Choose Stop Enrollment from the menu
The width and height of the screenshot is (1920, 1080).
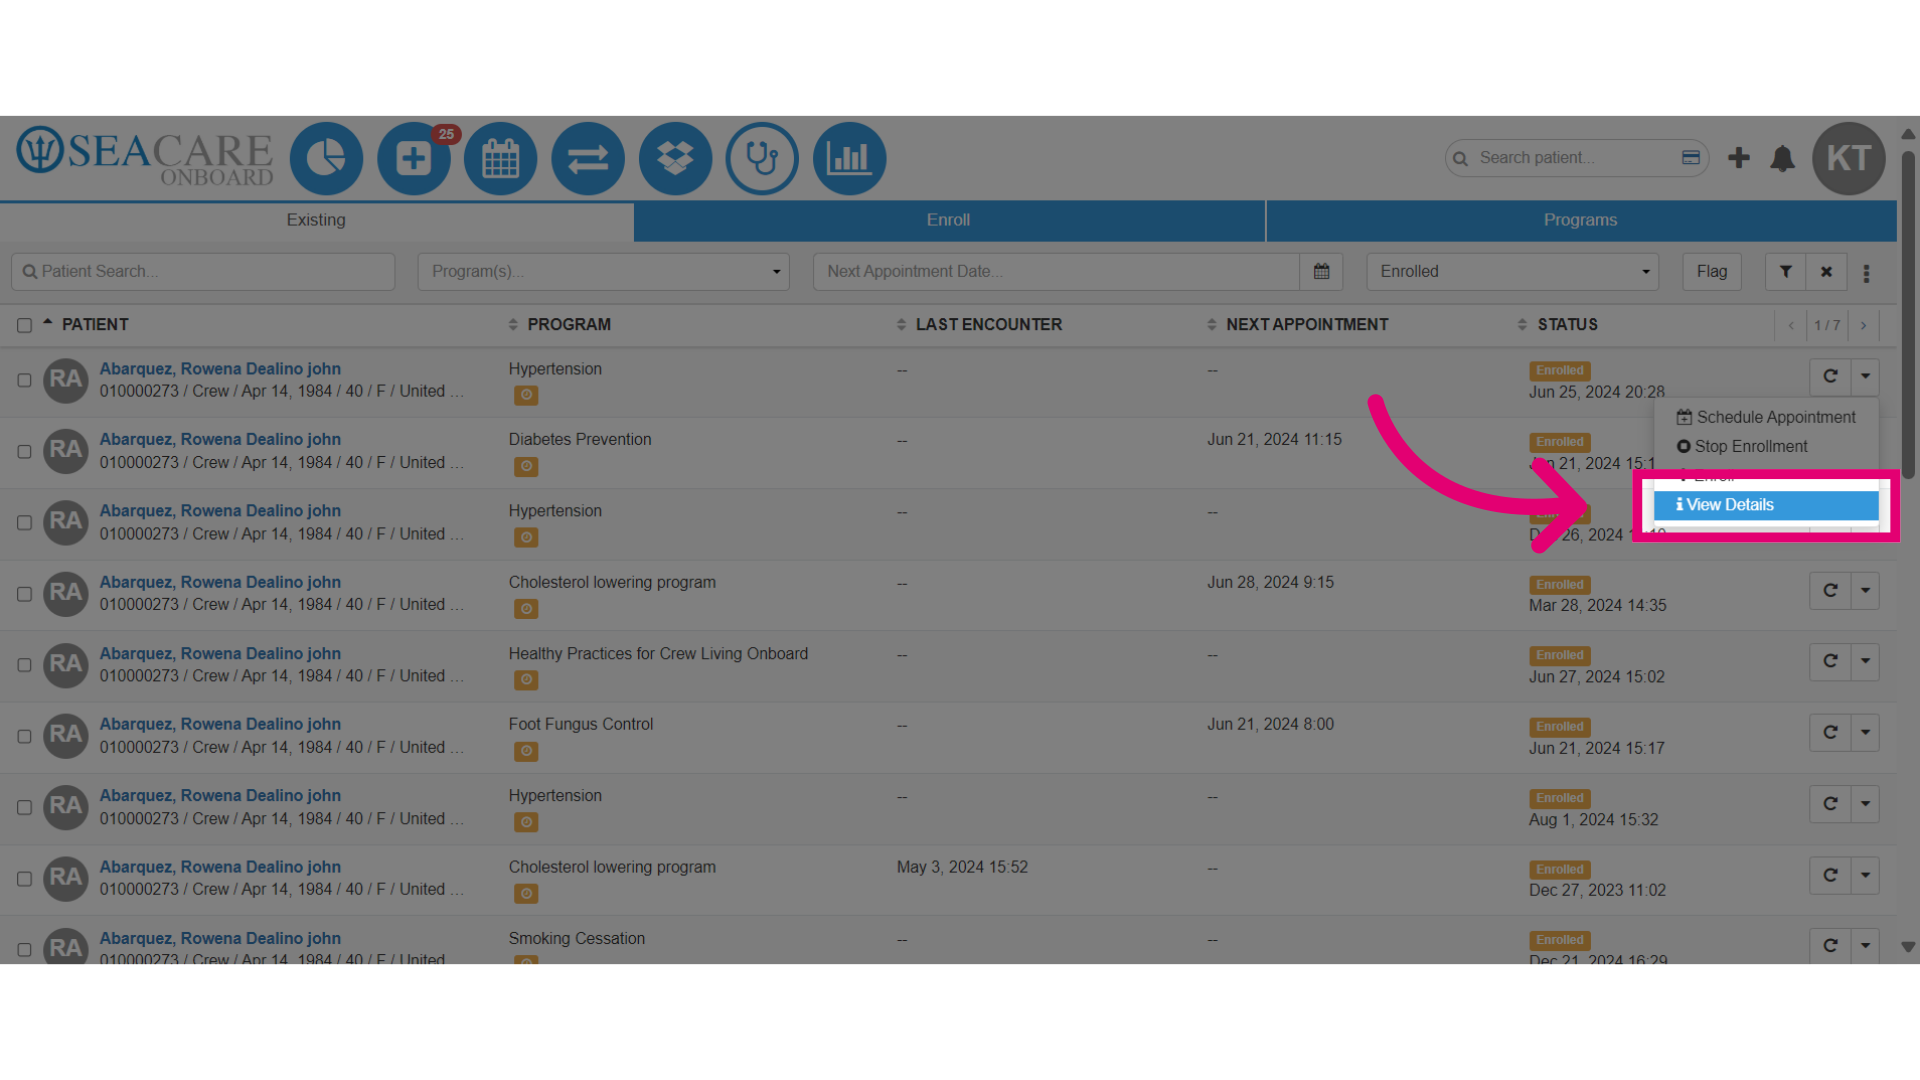click(1765, 447)
